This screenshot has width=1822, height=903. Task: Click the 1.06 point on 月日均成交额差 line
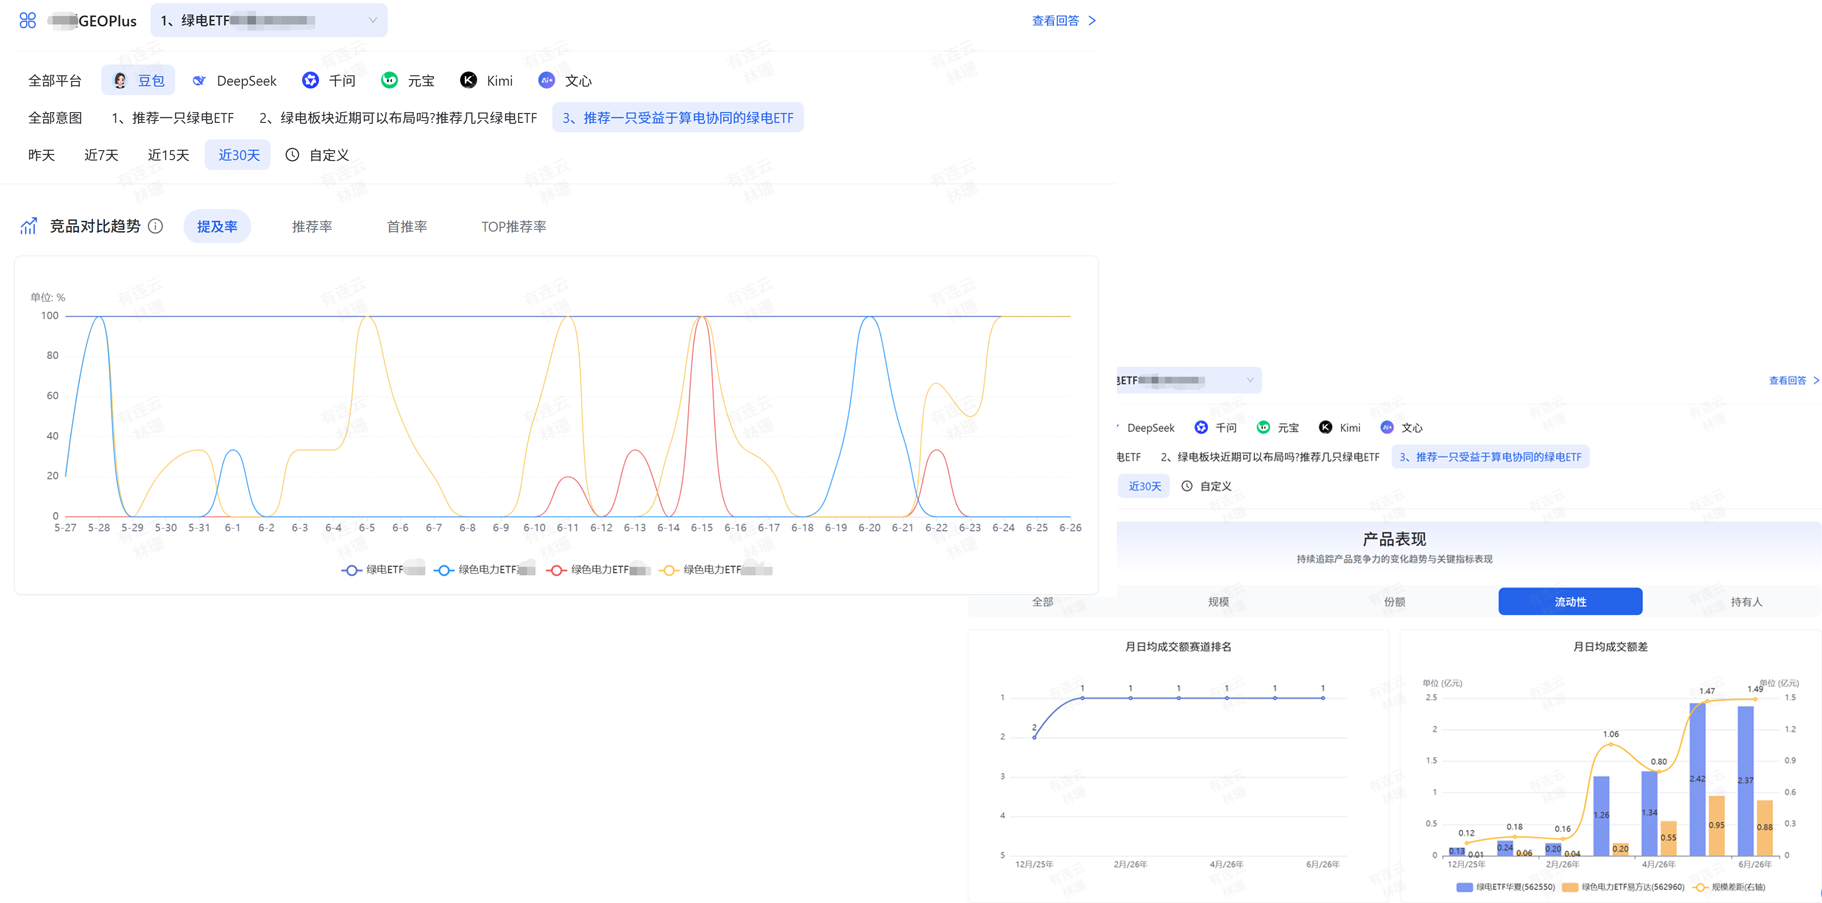pos(1610,744)
